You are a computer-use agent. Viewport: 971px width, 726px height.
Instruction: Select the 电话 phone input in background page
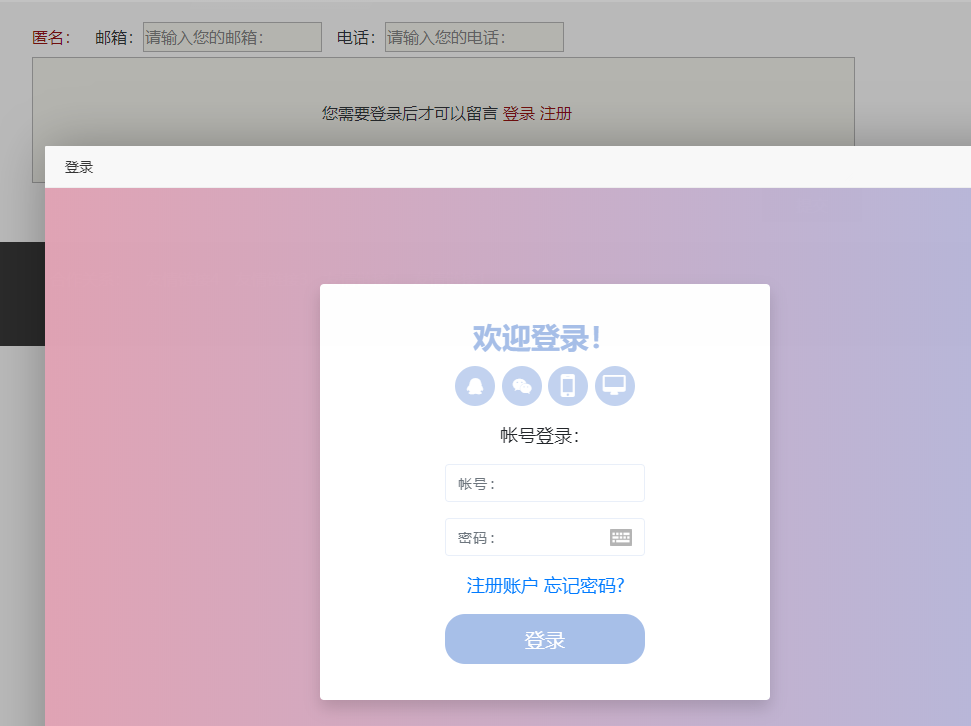point(474,37)
